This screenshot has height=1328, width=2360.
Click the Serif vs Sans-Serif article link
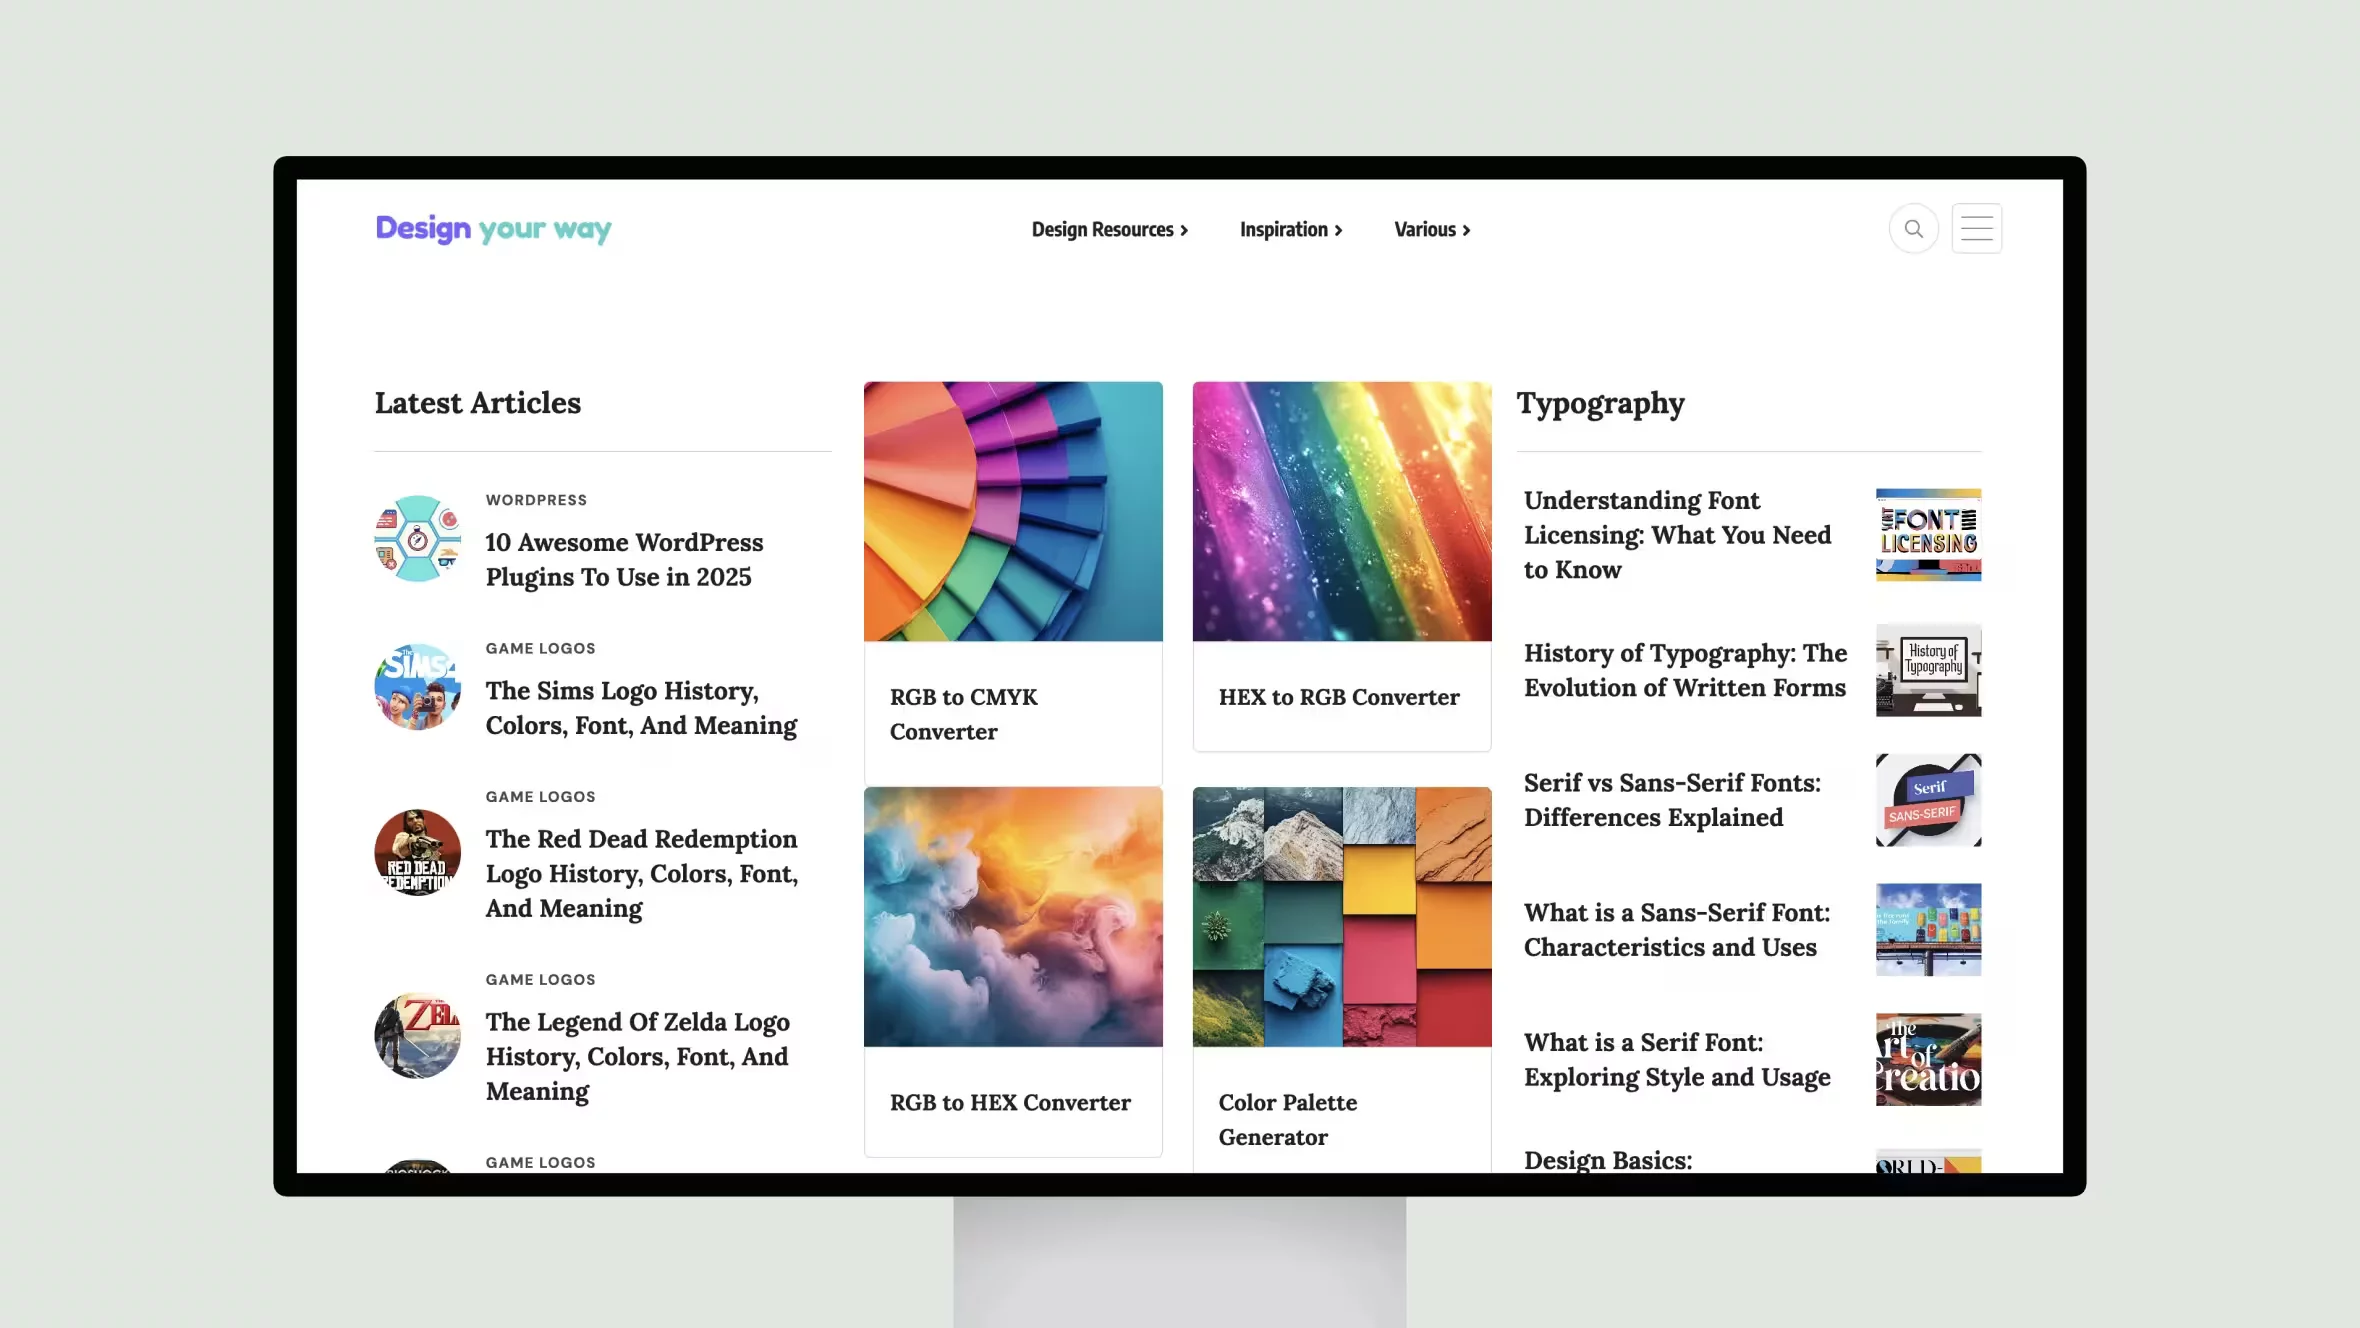coord(1673,798)
